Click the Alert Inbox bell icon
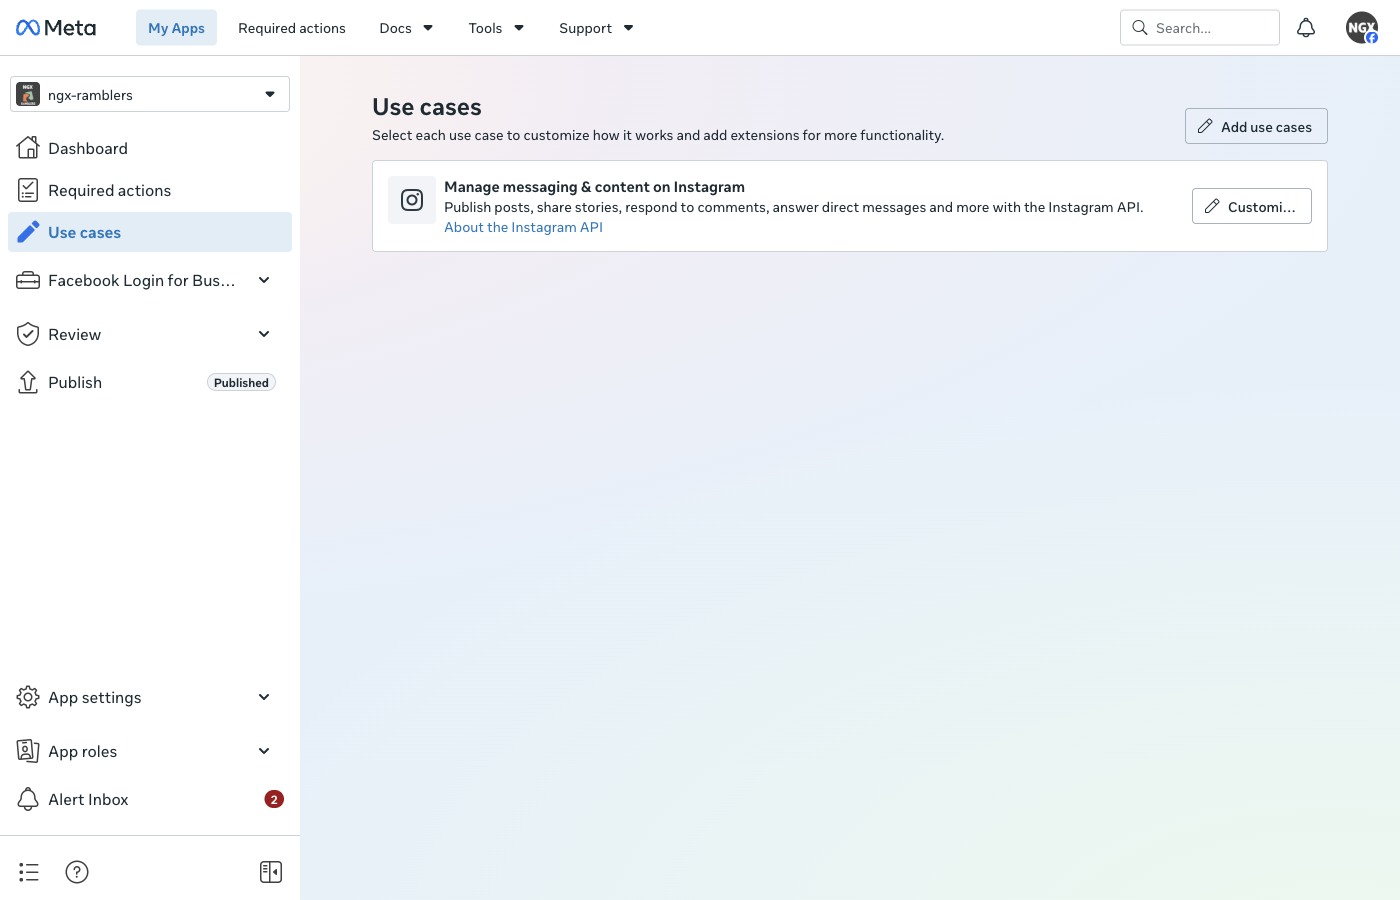This screenshot has height=900, width=1400. (x=28, y=799)
